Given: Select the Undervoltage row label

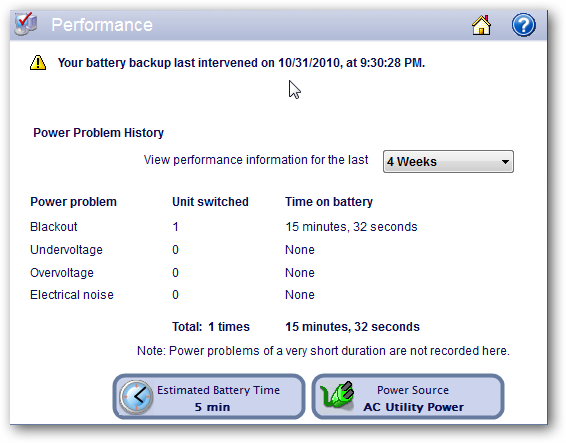Looking at the screenshot, I should (66, 250).
